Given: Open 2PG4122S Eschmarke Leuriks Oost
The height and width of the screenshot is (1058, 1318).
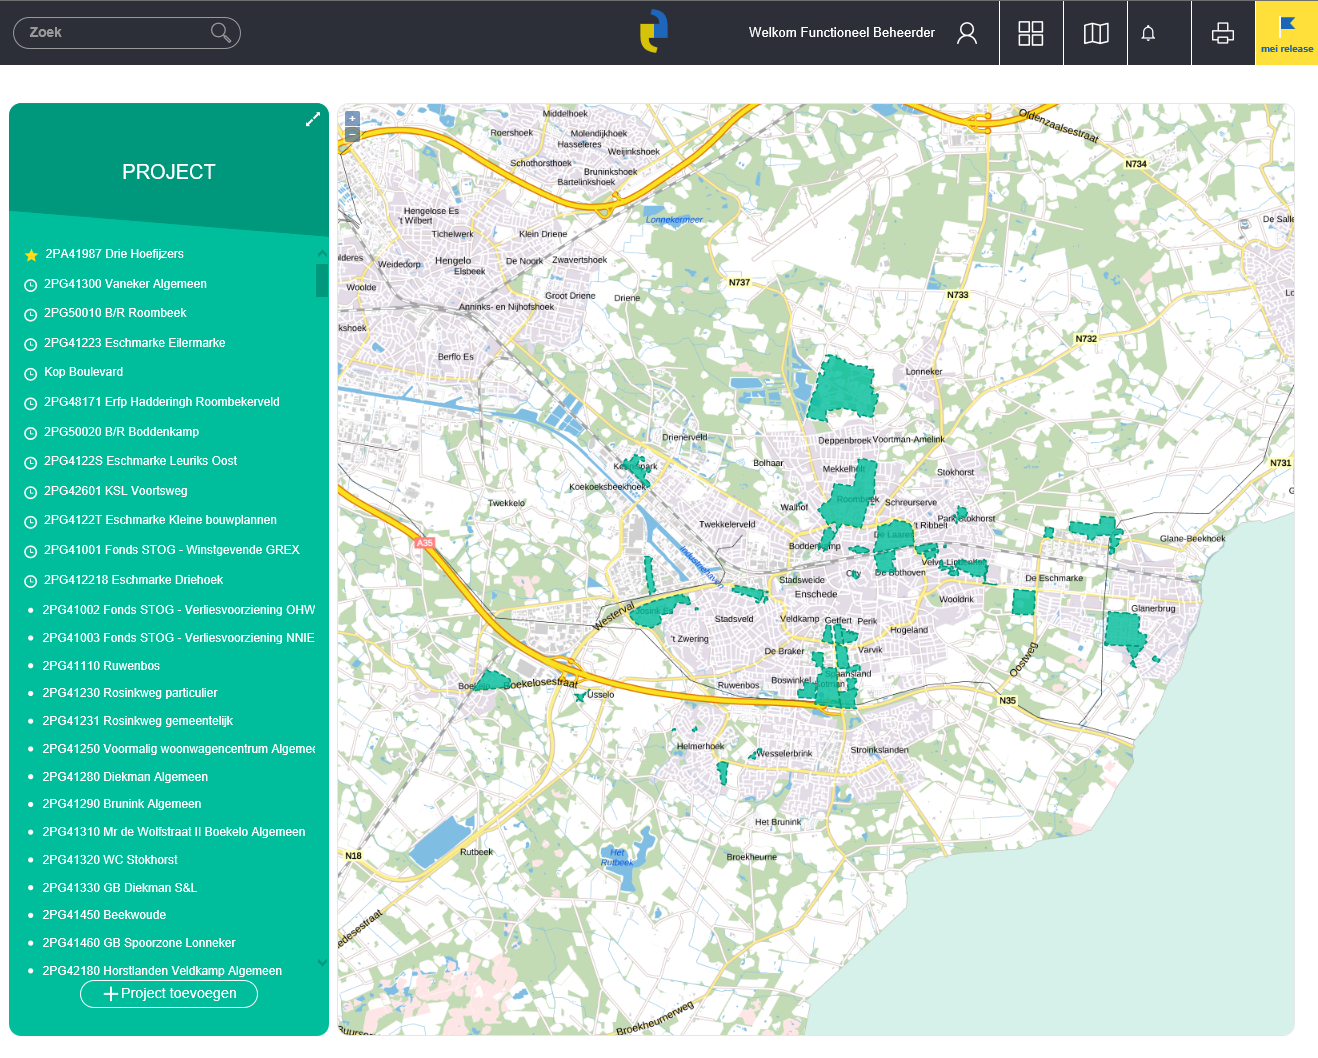Looking at the screenshot, I should click(141, 461).
